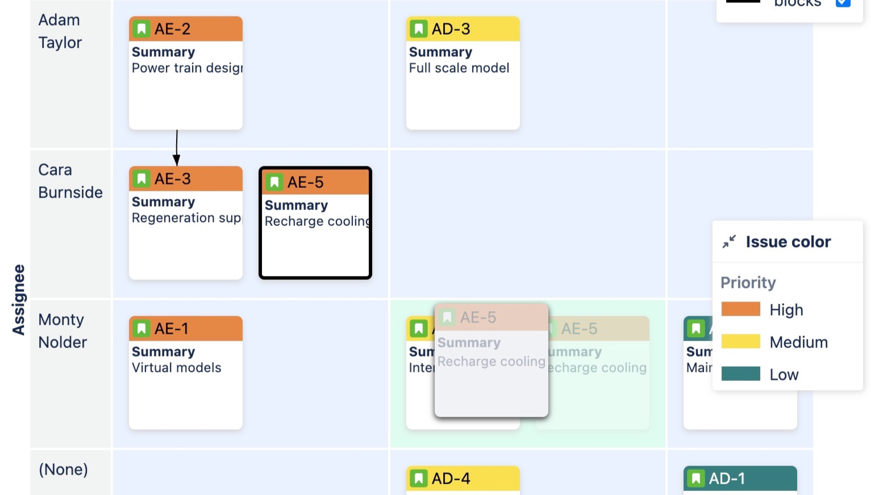Click the dependency arrow between AE-2 and AE-3

pyautogui.click(x=177, y=148)
